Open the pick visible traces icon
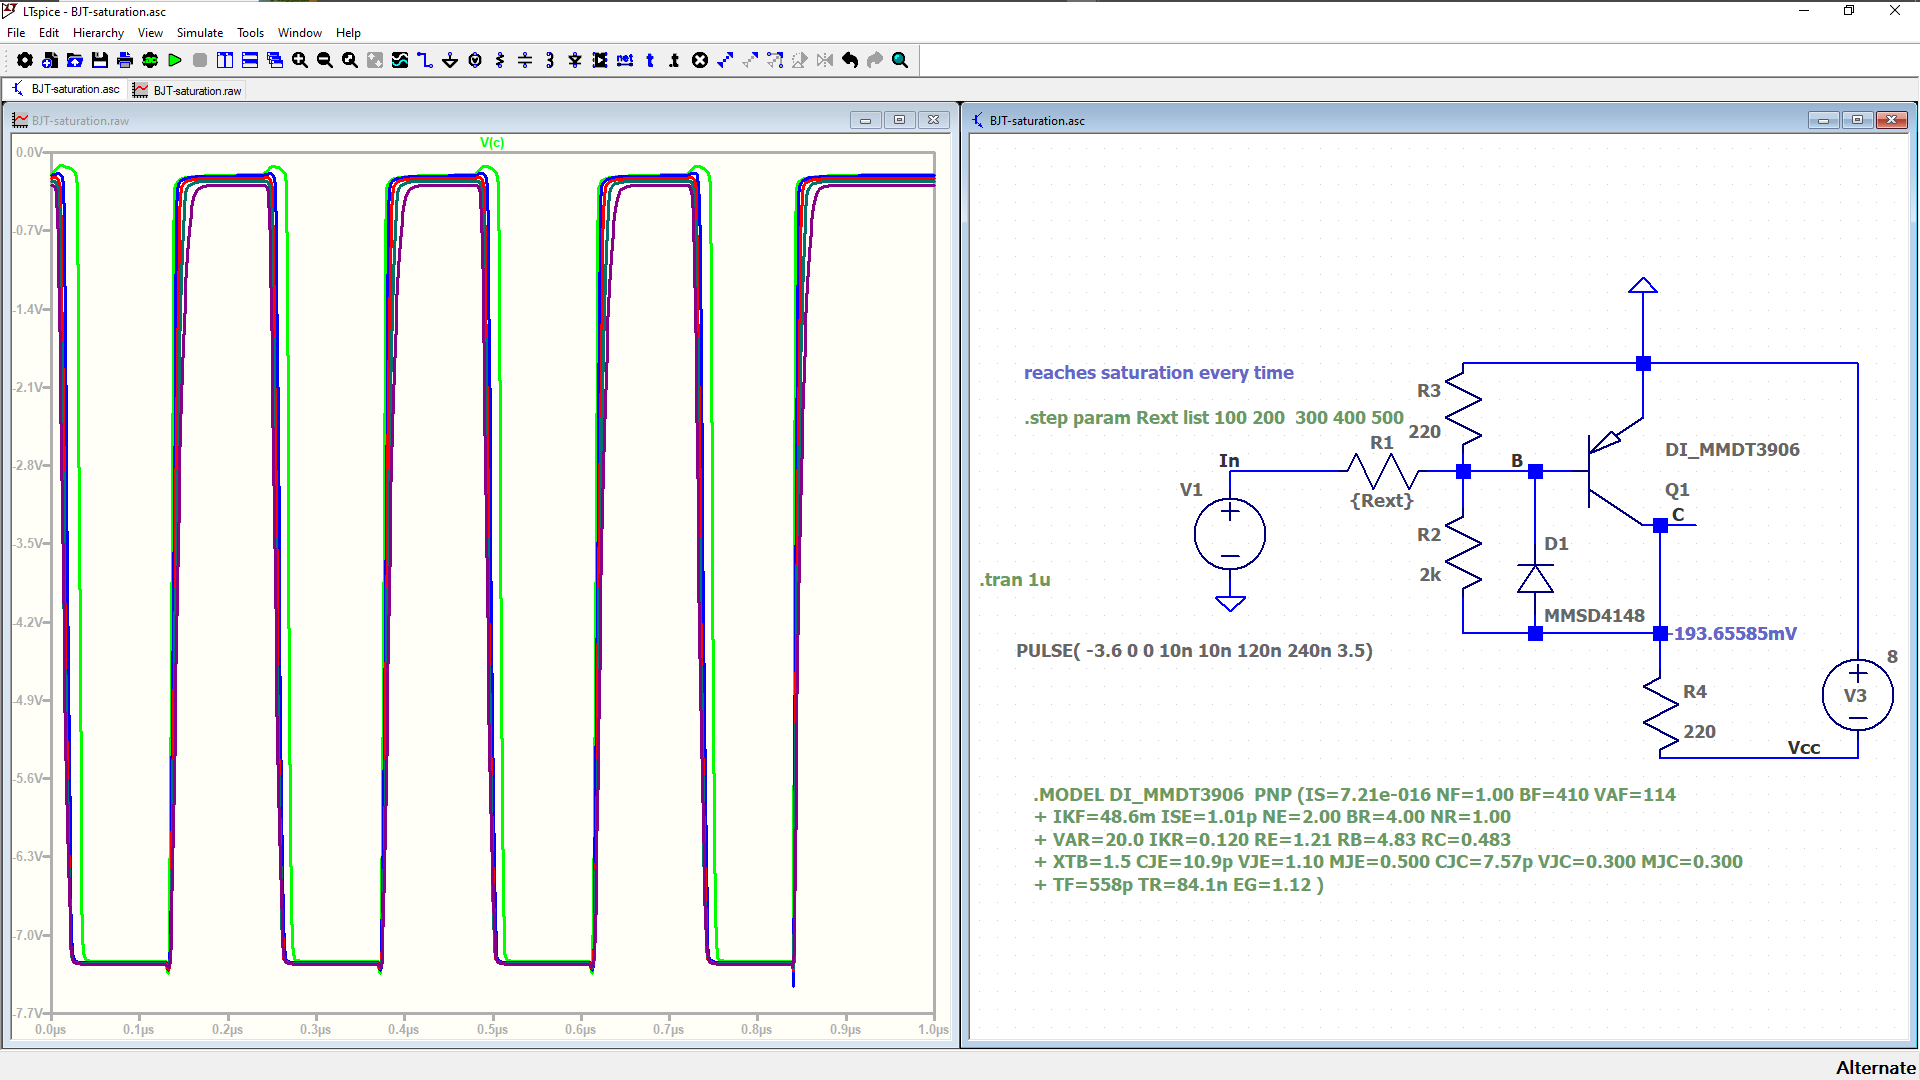The image size is (1920, 1080). coord(400,60)
